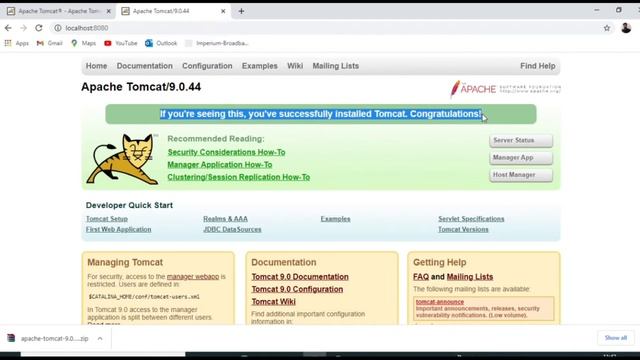Open the Mailing Lists menu item

click(x=336, y=66)
